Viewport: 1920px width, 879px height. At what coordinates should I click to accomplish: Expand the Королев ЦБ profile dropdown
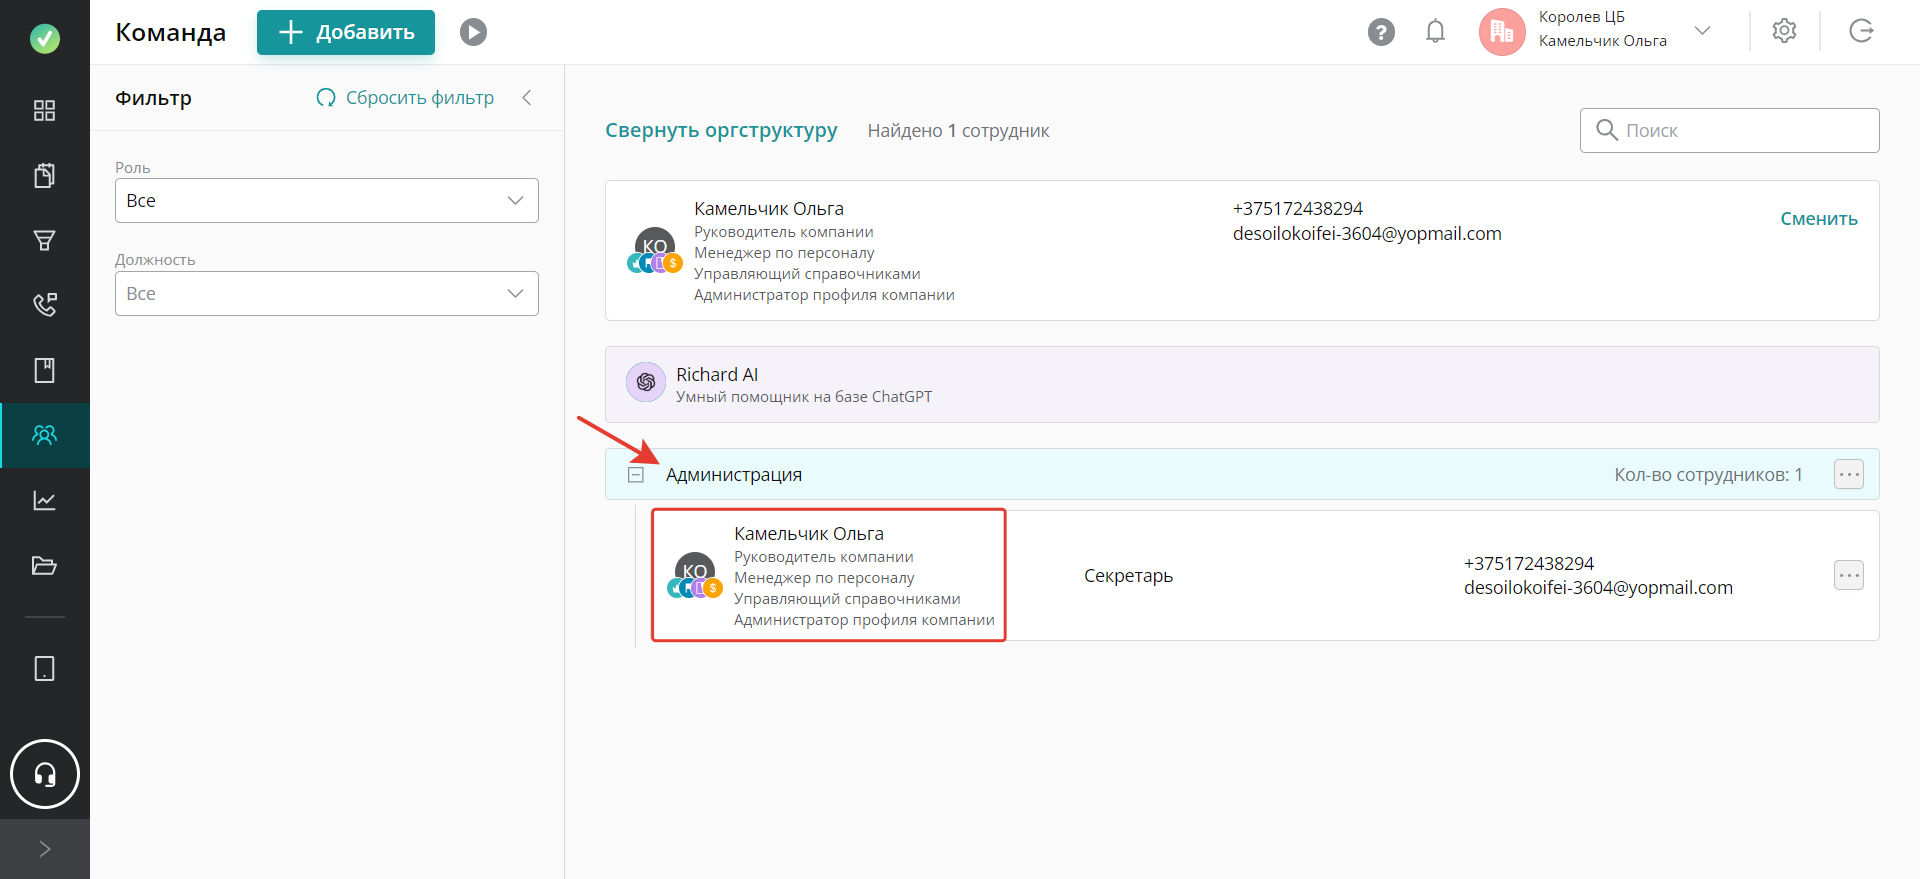point(1702,31)
